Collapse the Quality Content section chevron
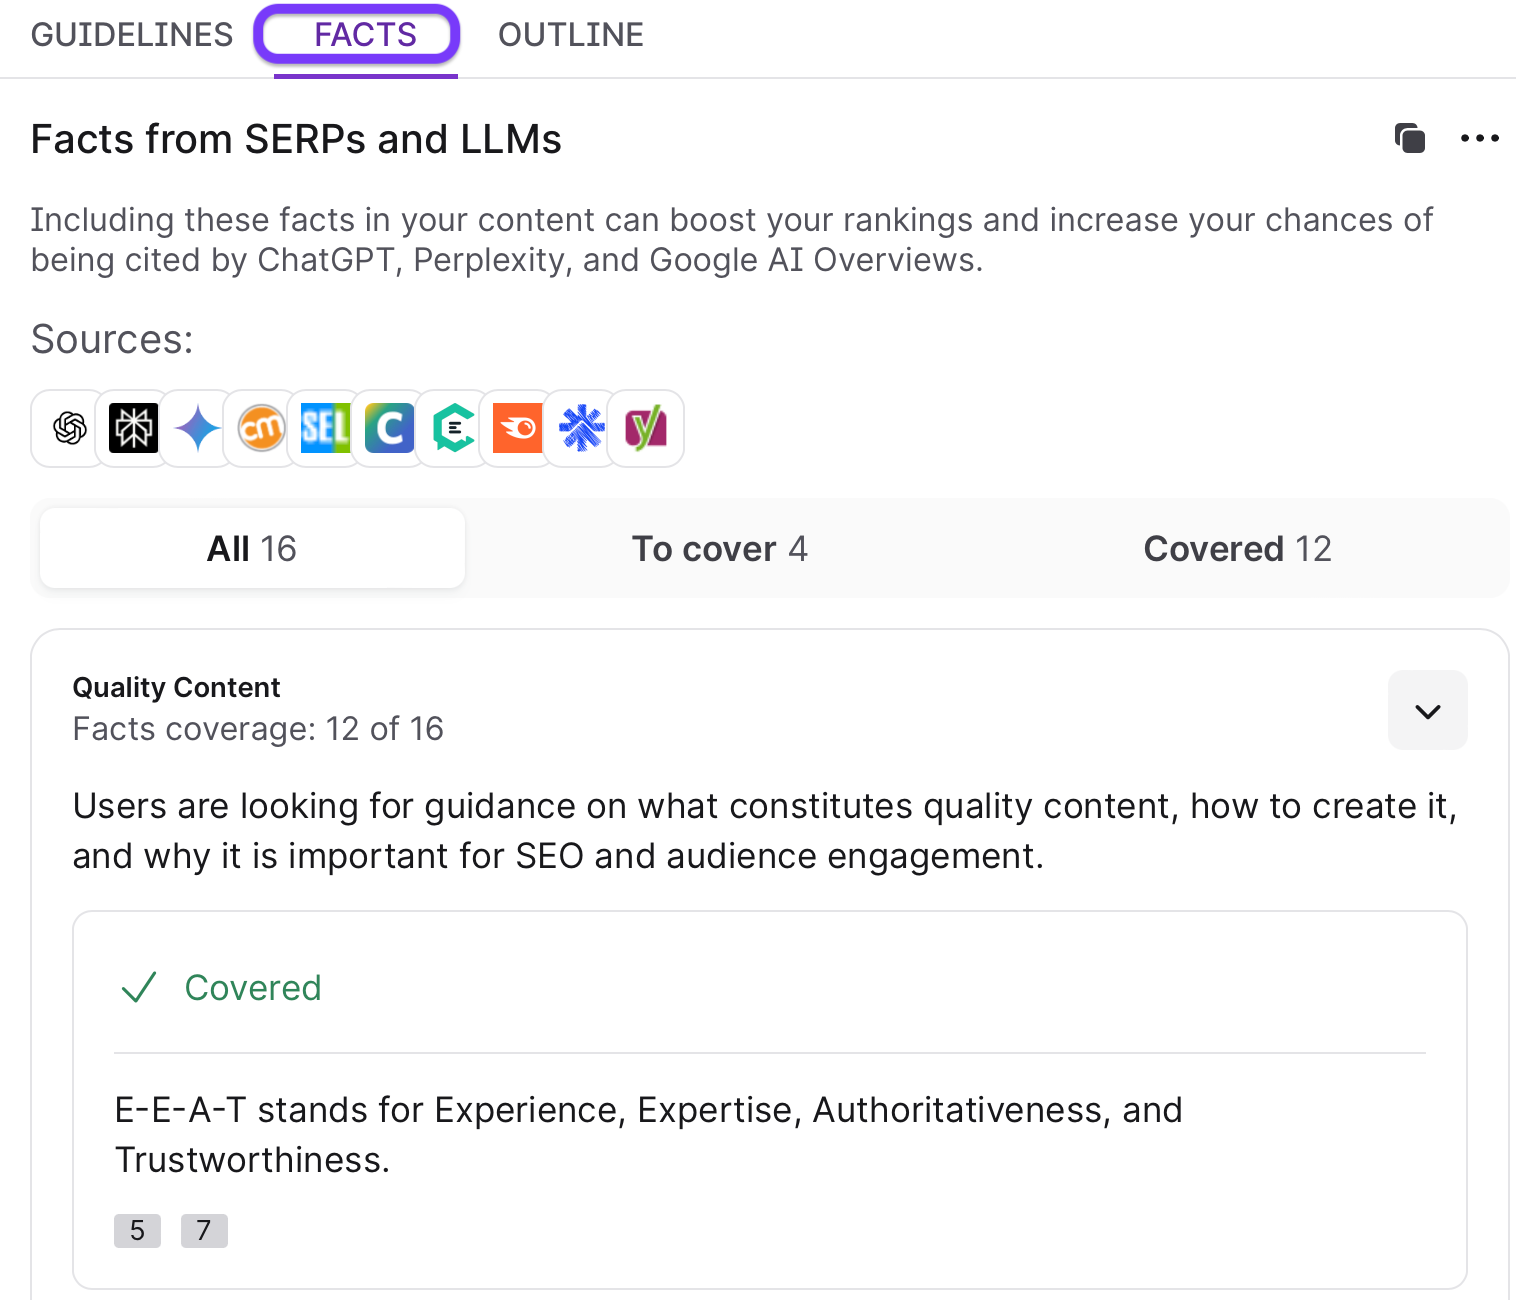Image resolution: width=1516 pixels, height=1300 pixels. click(1427, 710)
